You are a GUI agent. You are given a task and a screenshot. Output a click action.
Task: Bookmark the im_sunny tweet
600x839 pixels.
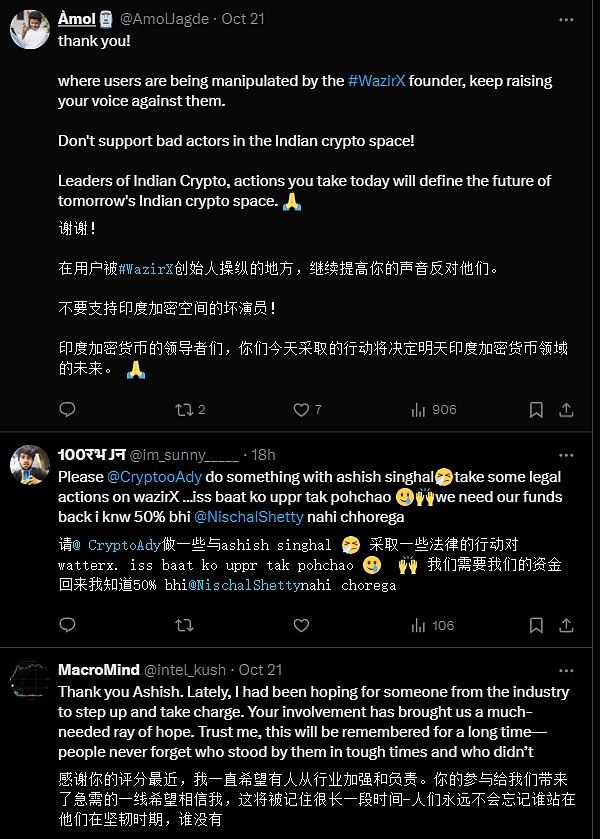pyautogui.click(x=536, y=625)
